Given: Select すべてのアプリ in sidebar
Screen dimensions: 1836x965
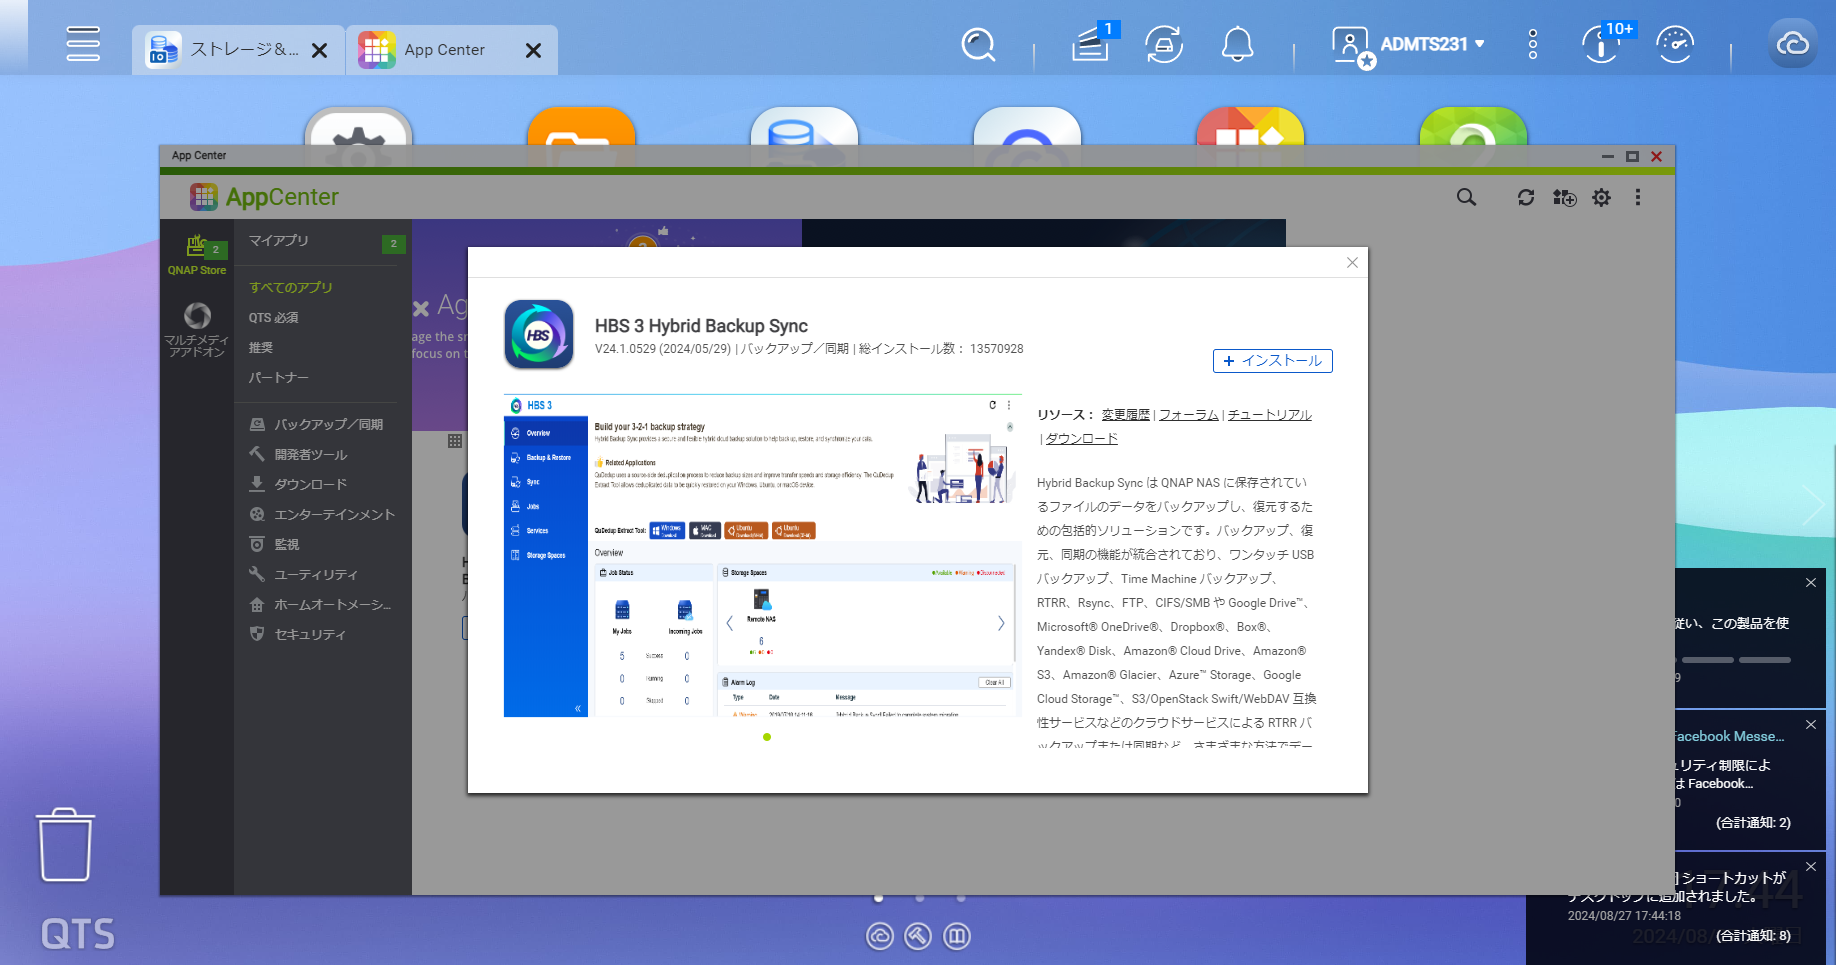Looking at the screenshot, I should (291, 287).
